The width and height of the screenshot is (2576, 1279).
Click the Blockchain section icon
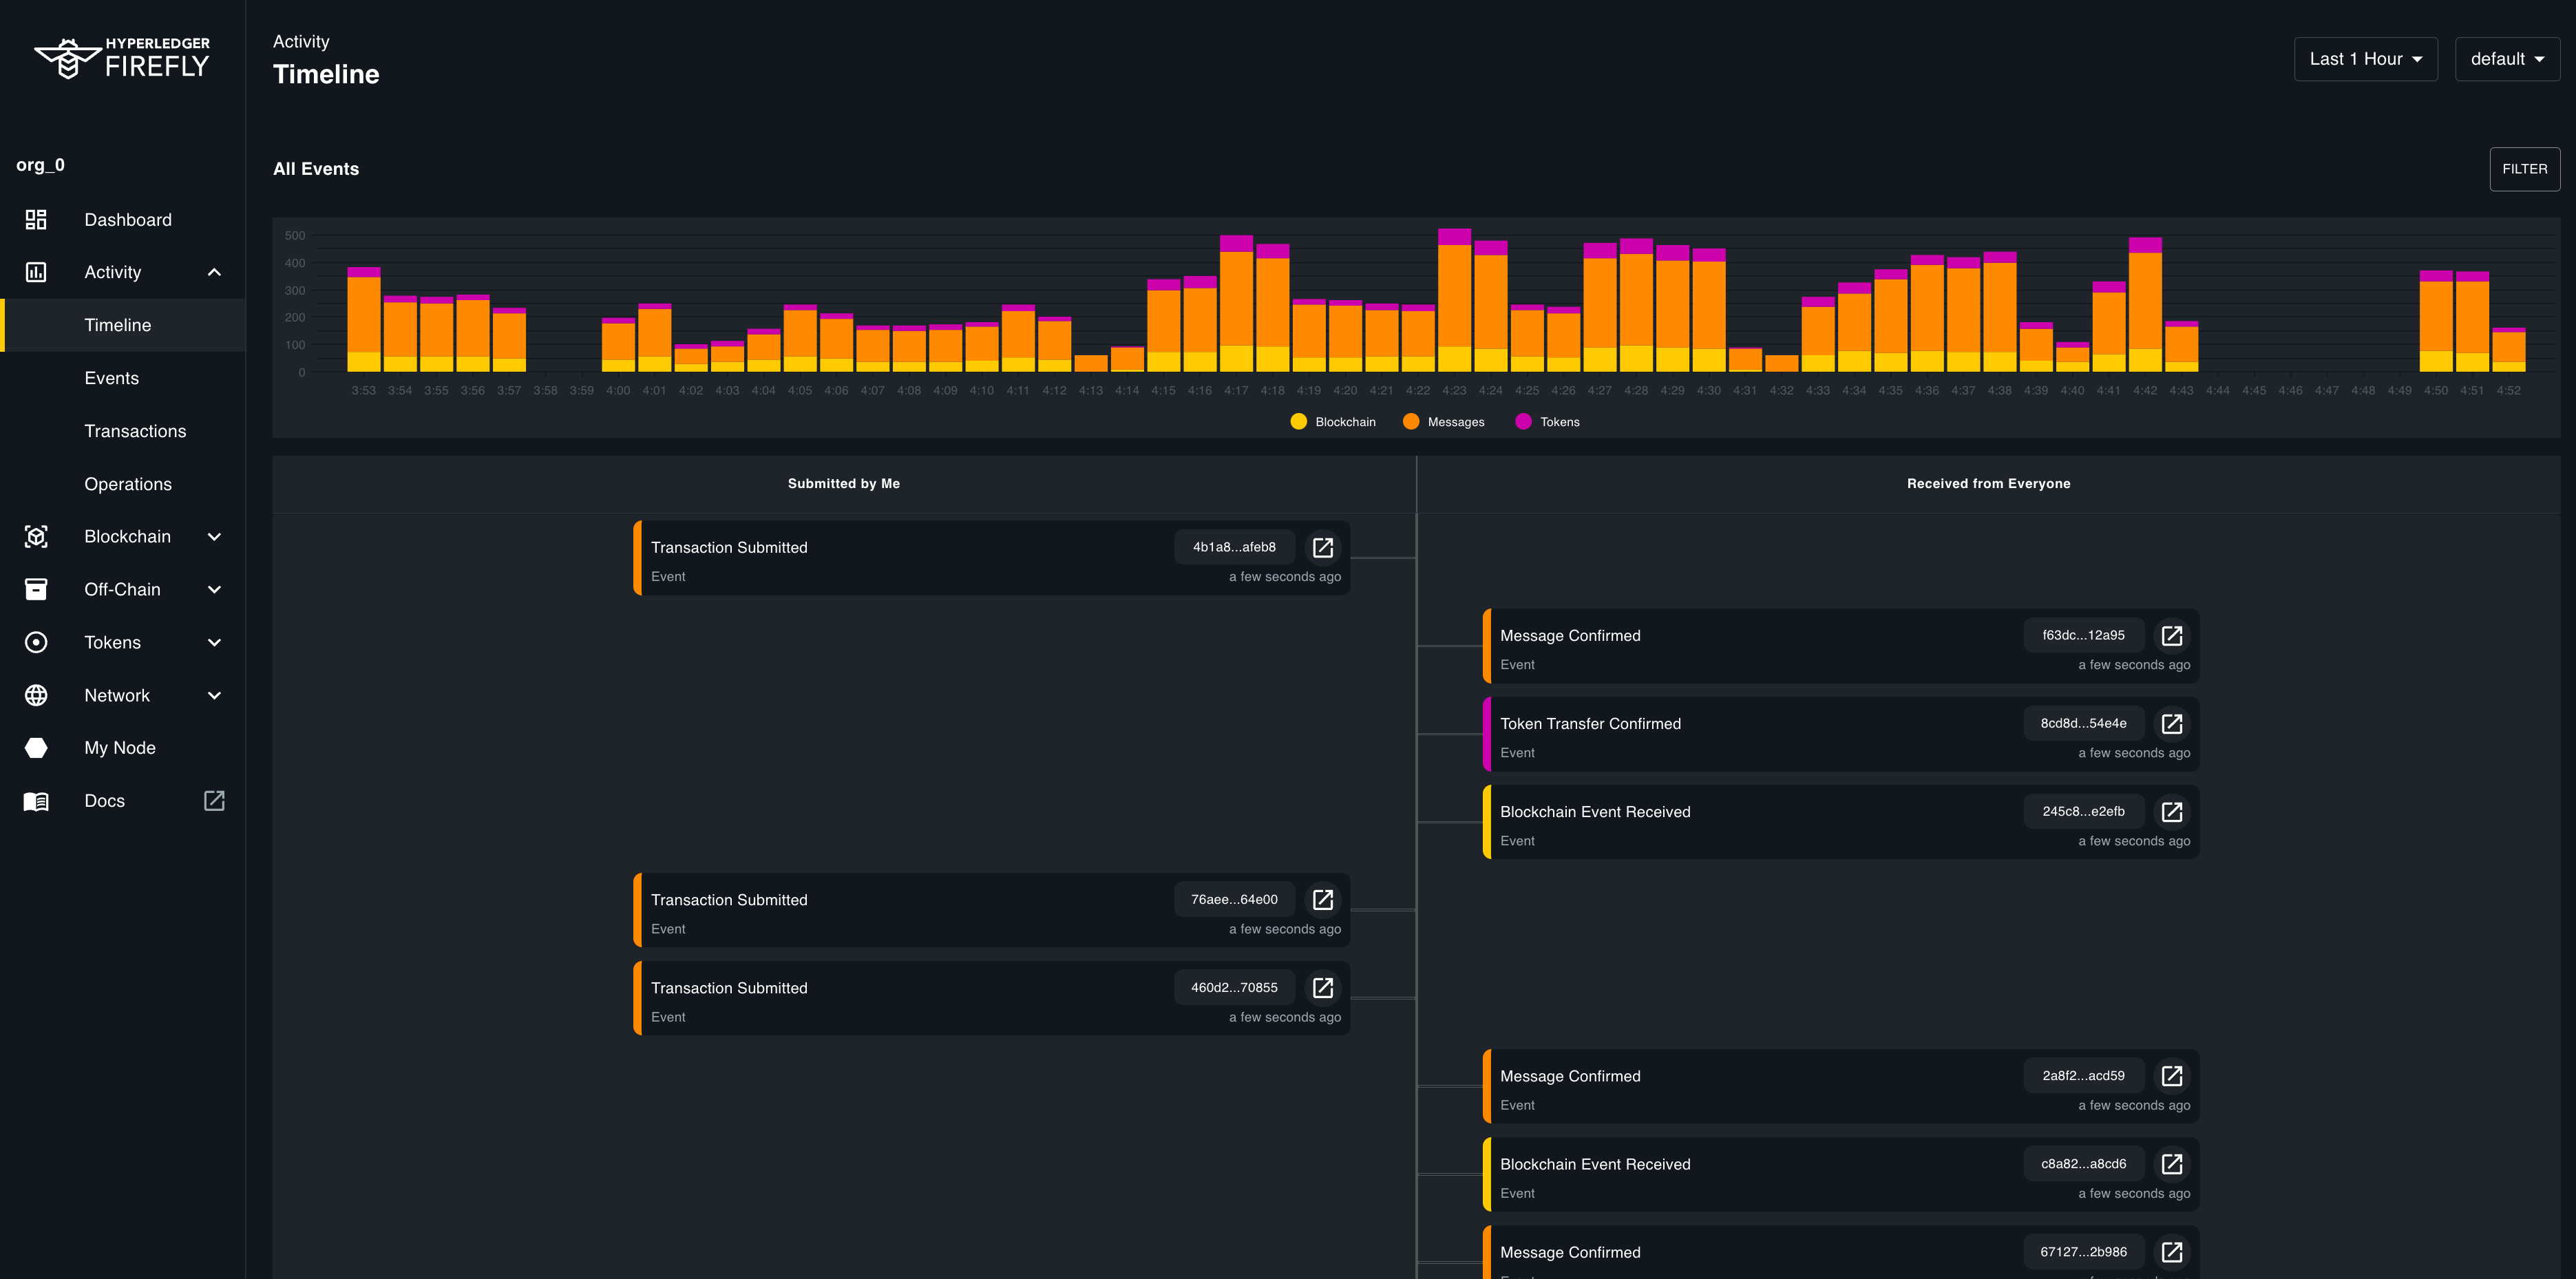click(36, 536)
